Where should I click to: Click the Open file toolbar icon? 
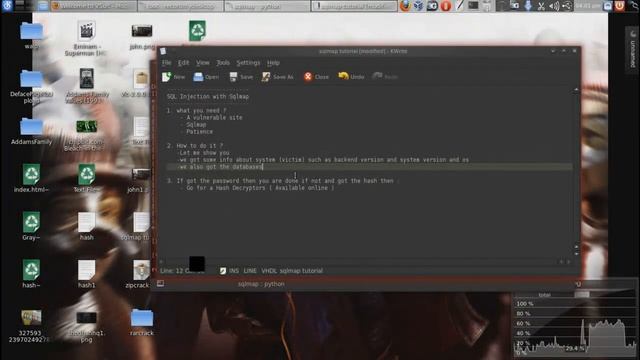click(x=198, y=77)
